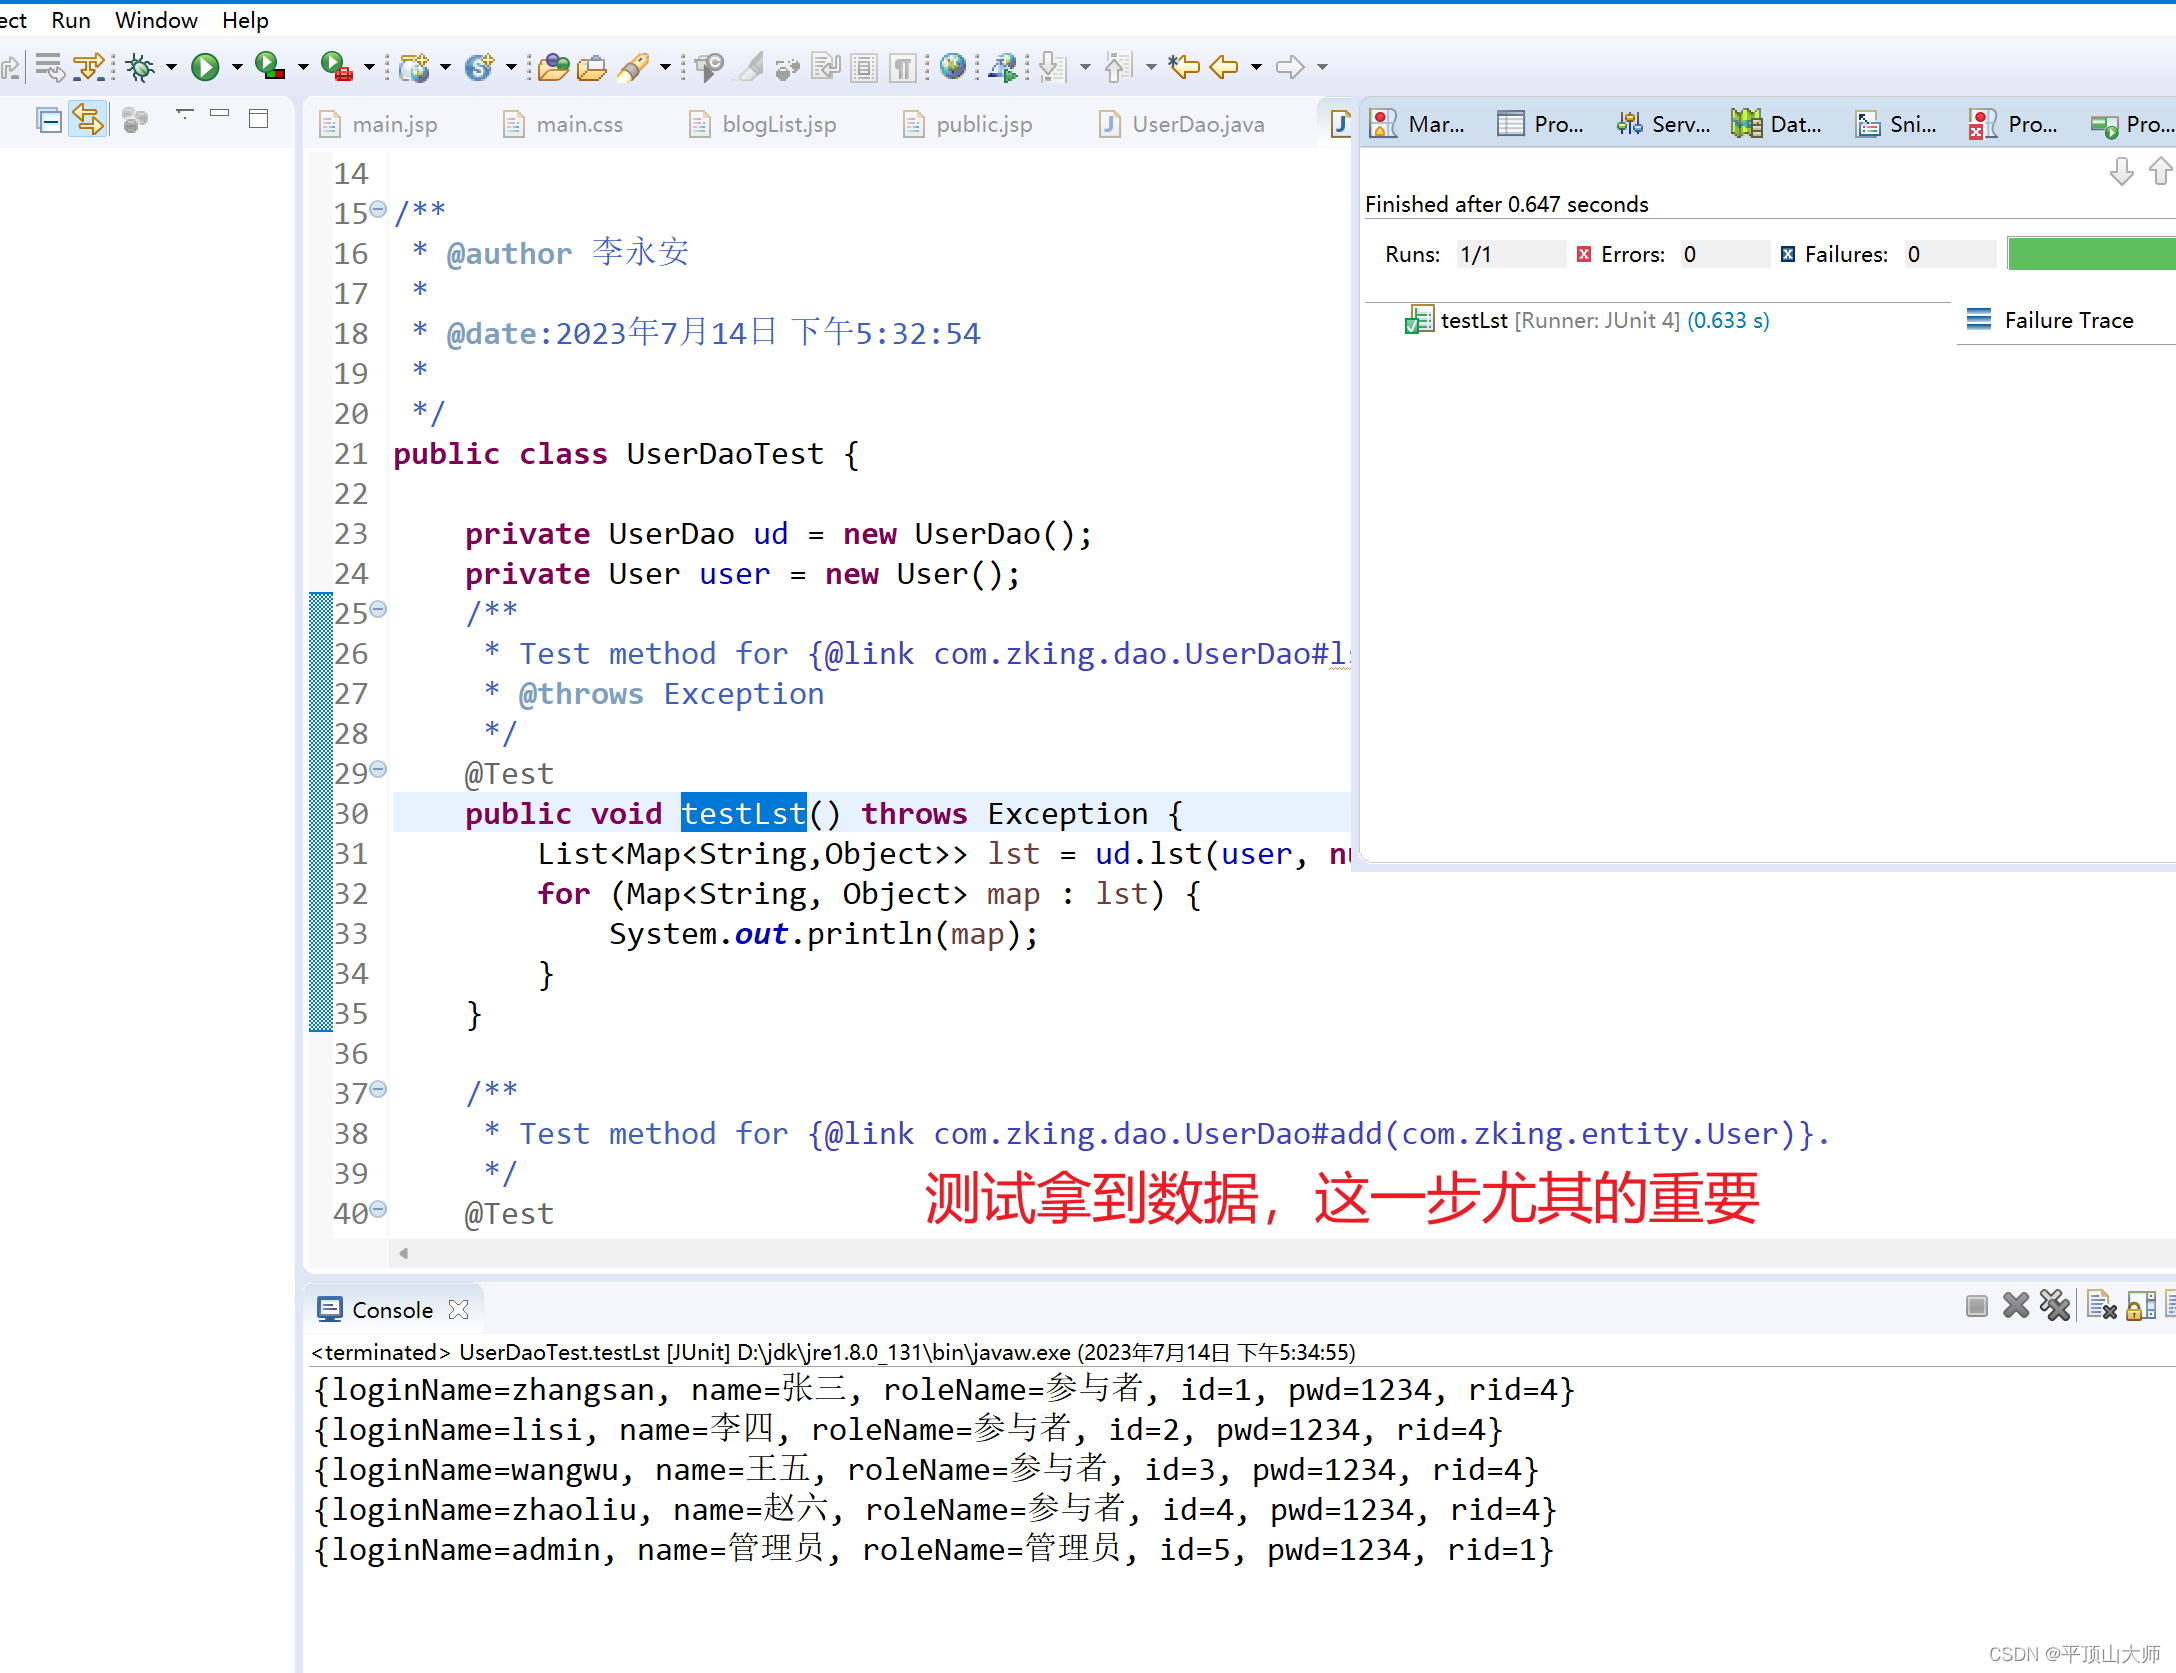This screenshot has height=1673, width=2176.
Task: Click Remove All Terminated Launches icon
Action: tap(2055, 1306)
